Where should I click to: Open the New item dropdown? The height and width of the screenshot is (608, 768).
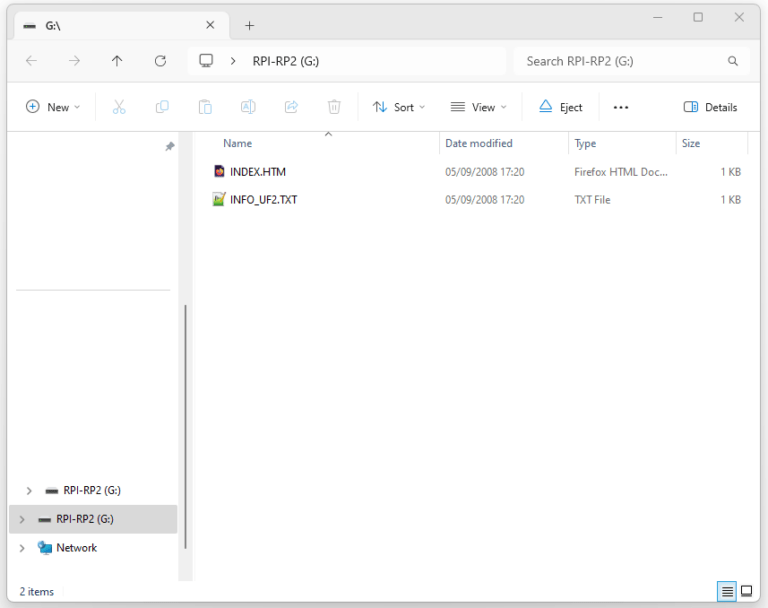point(53,107)
